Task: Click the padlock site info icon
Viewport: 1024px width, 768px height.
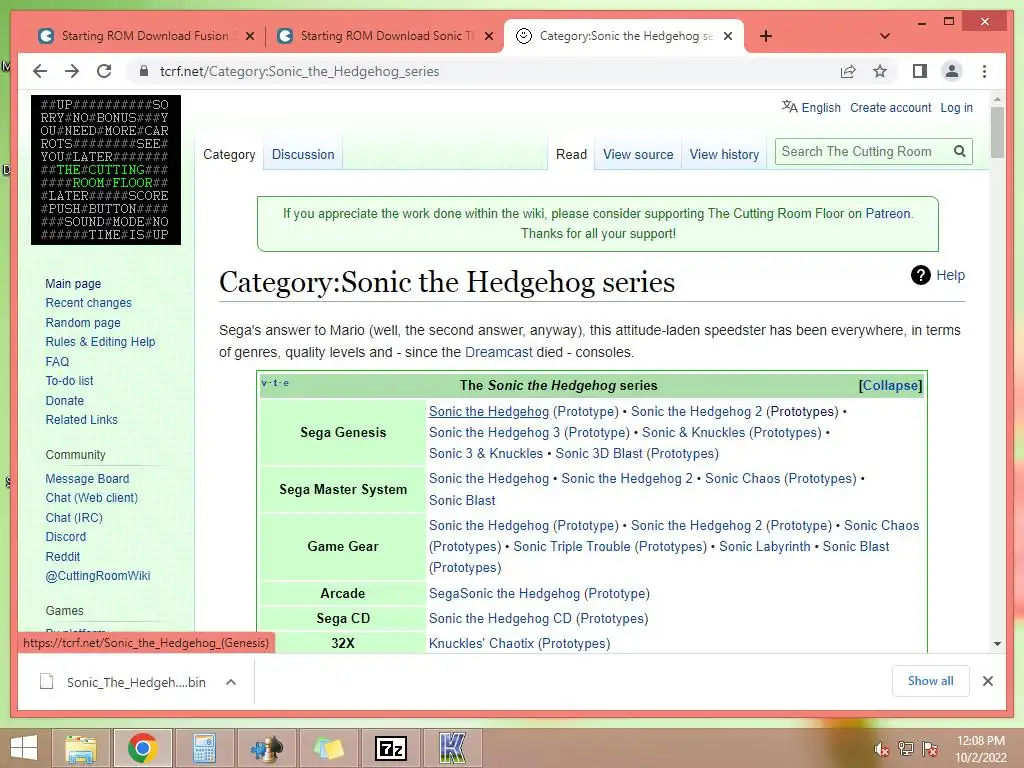Action: [x=144, y=71]
